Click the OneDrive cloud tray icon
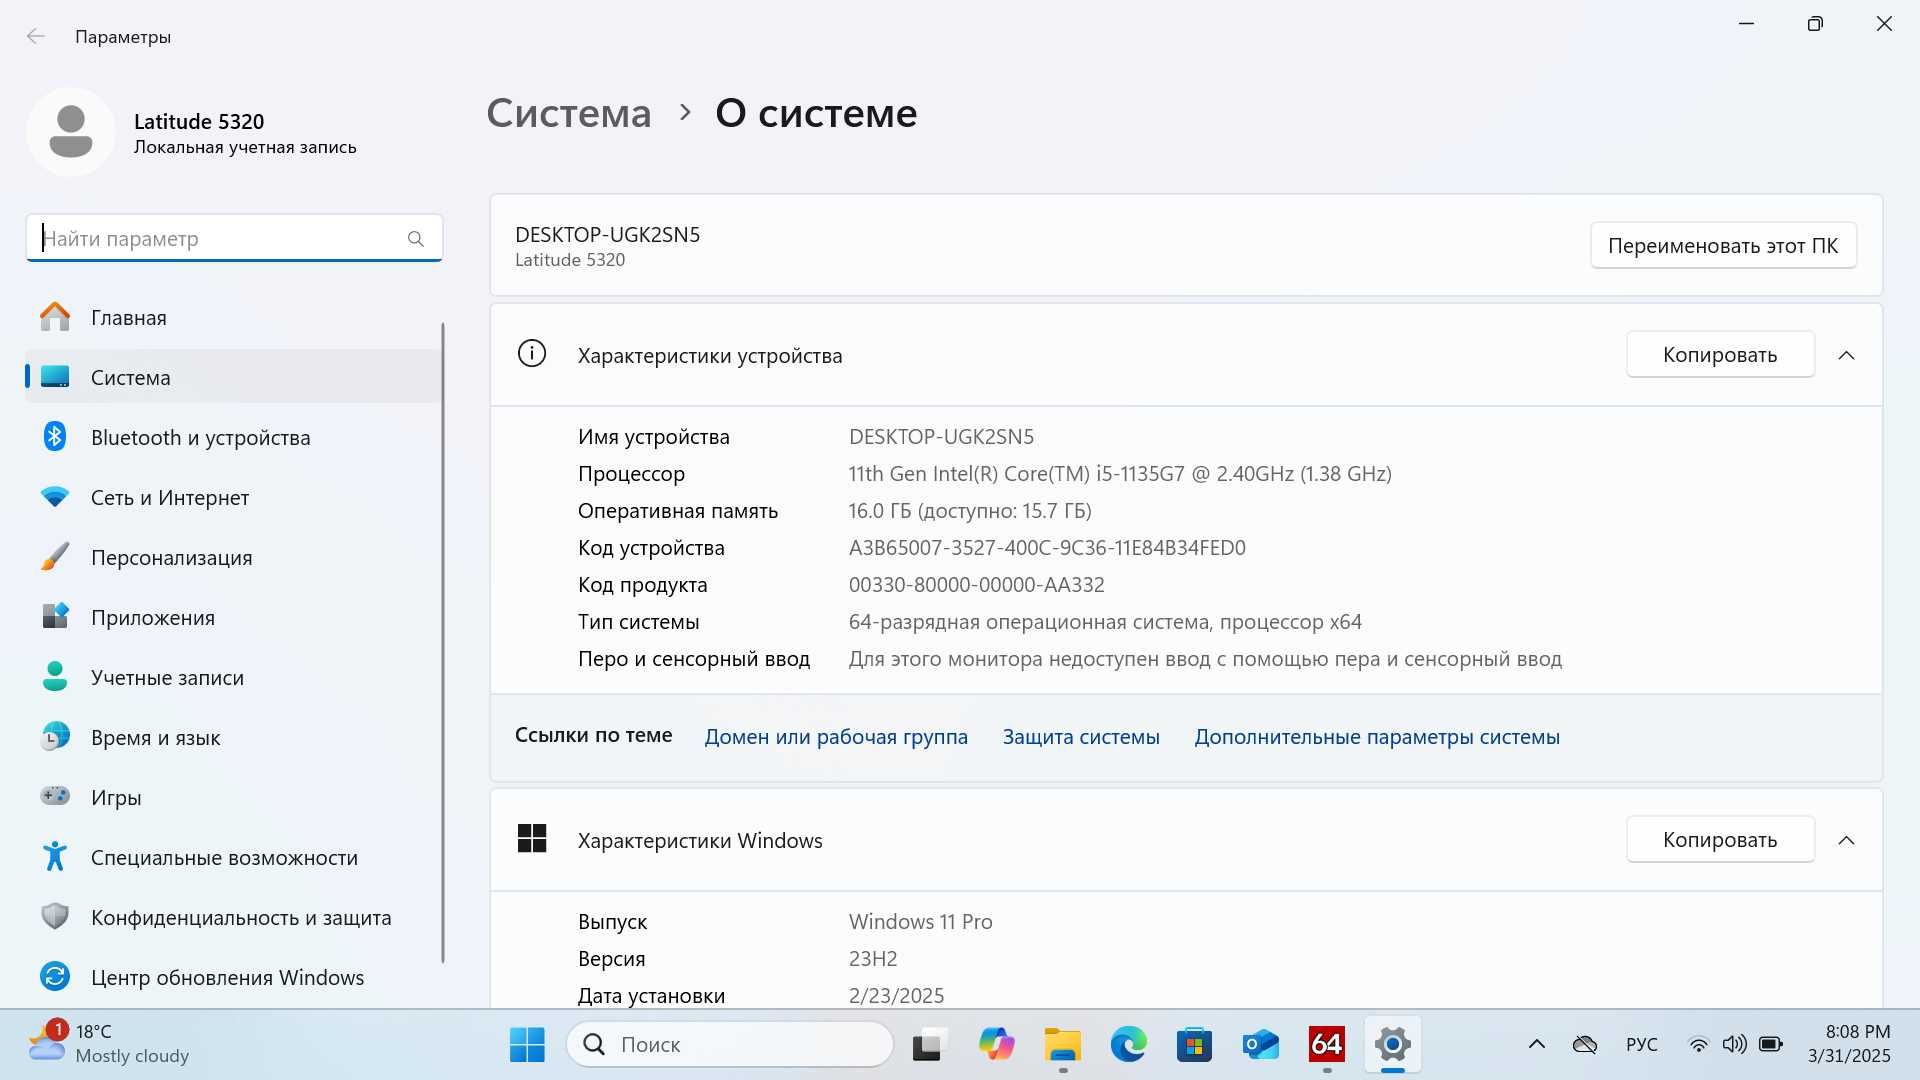Screen dimensions: 1920x1080 click(x=1584, y=1045)
